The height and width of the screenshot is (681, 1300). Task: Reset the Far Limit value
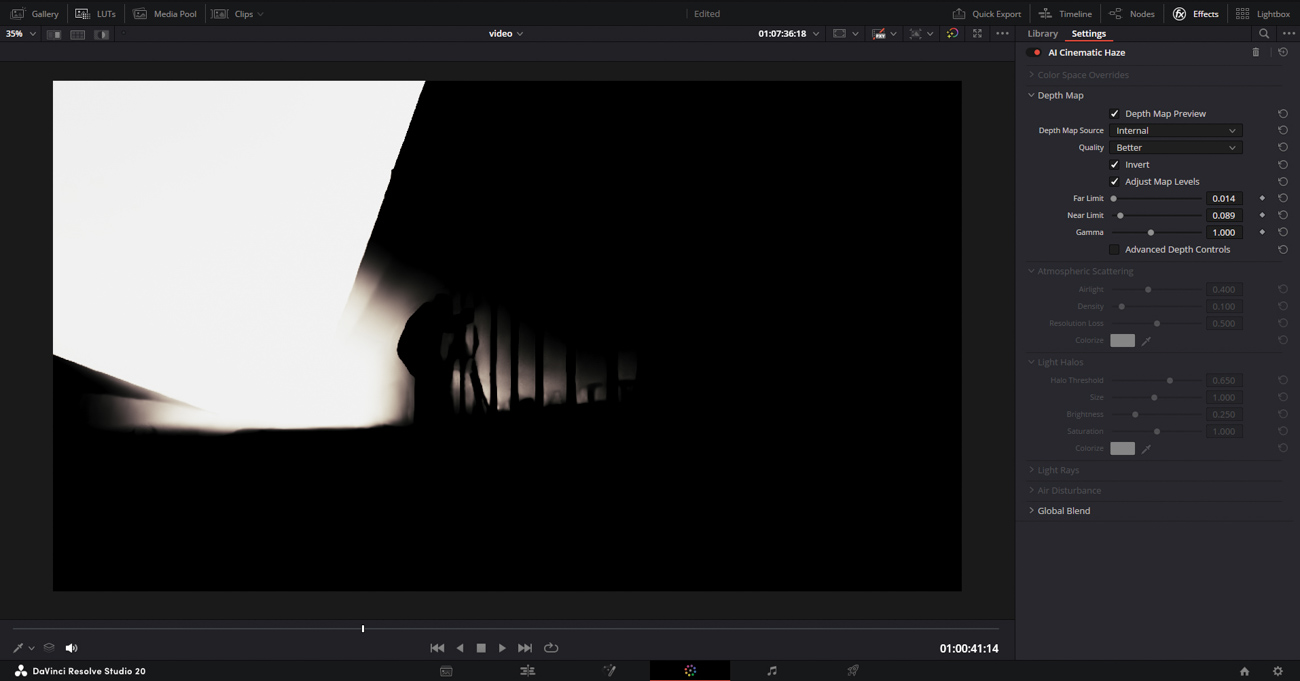coord(1283,199)
